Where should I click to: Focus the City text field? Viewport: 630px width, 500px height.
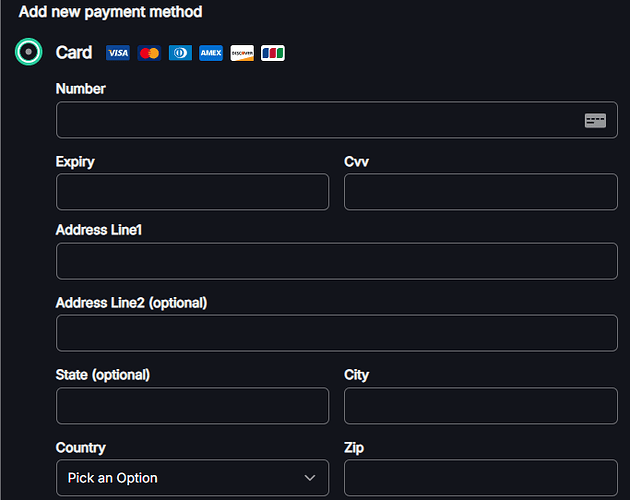(480, 406)
